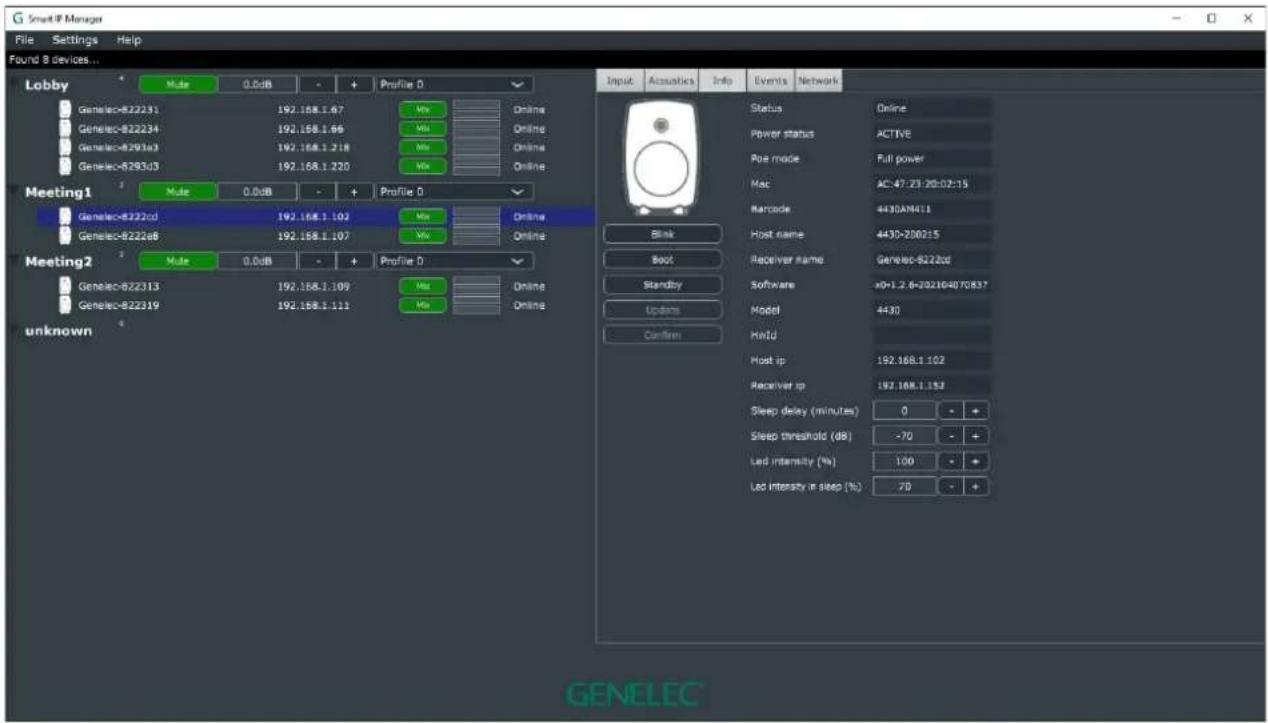
Task: Toggle Mix for Genelec-822319
Action: pyautogui.click(x=422, y=305)
